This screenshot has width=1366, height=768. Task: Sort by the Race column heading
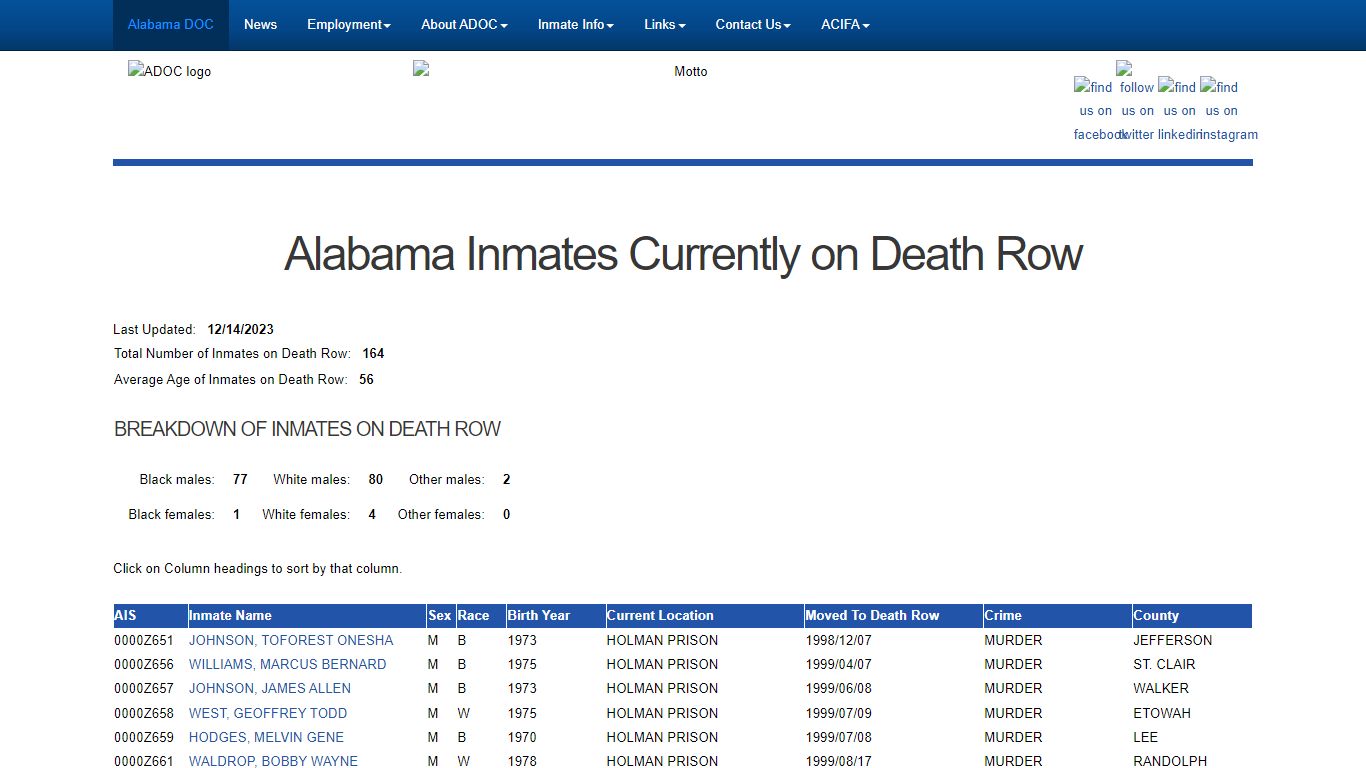[x=473, y=616]
